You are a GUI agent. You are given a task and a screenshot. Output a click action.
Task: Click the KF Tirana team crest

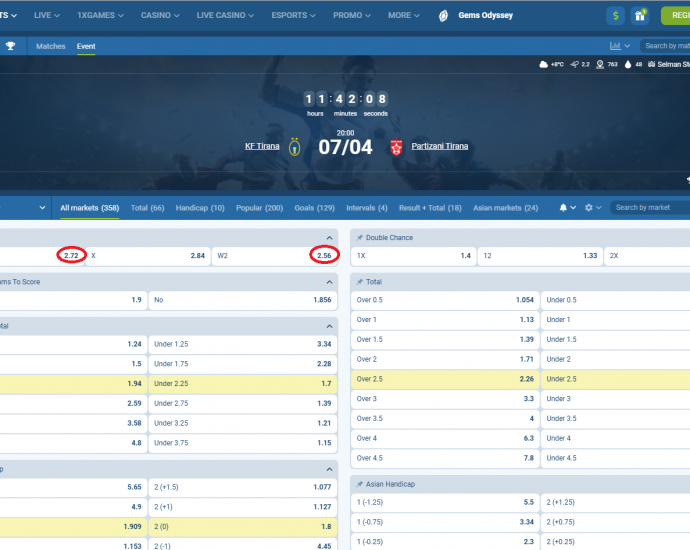[x=294, y=147]
